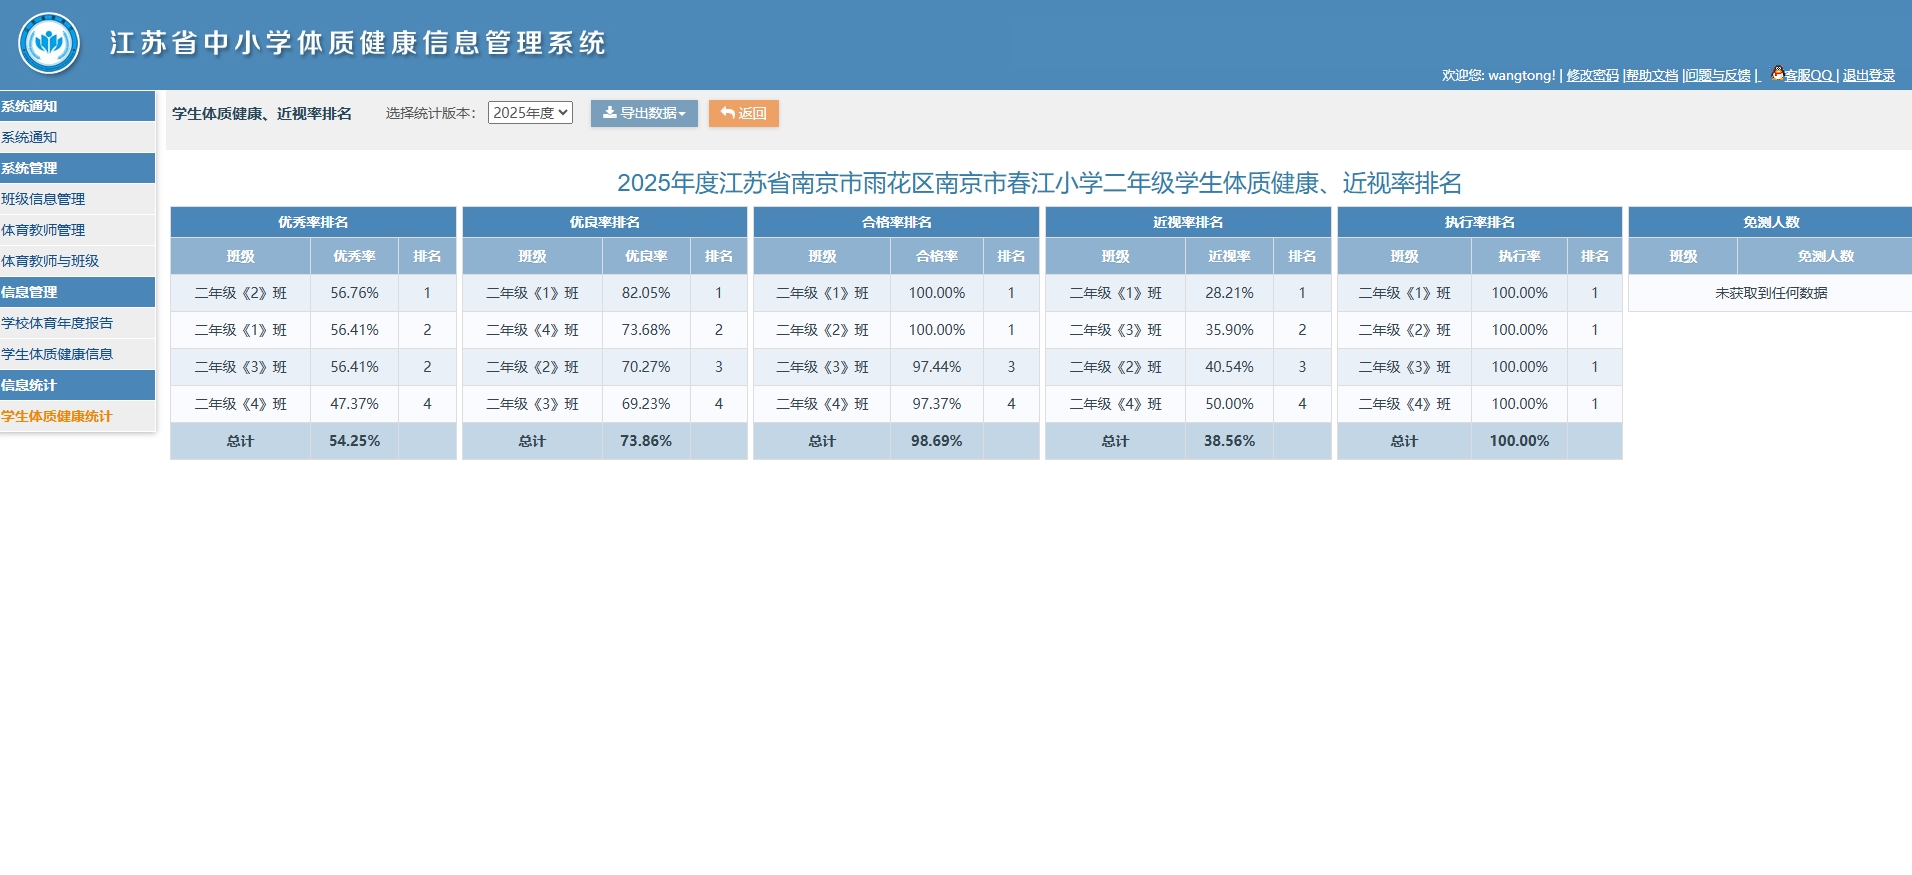Click the QQ penguin customer service icon

(1777, 73)
